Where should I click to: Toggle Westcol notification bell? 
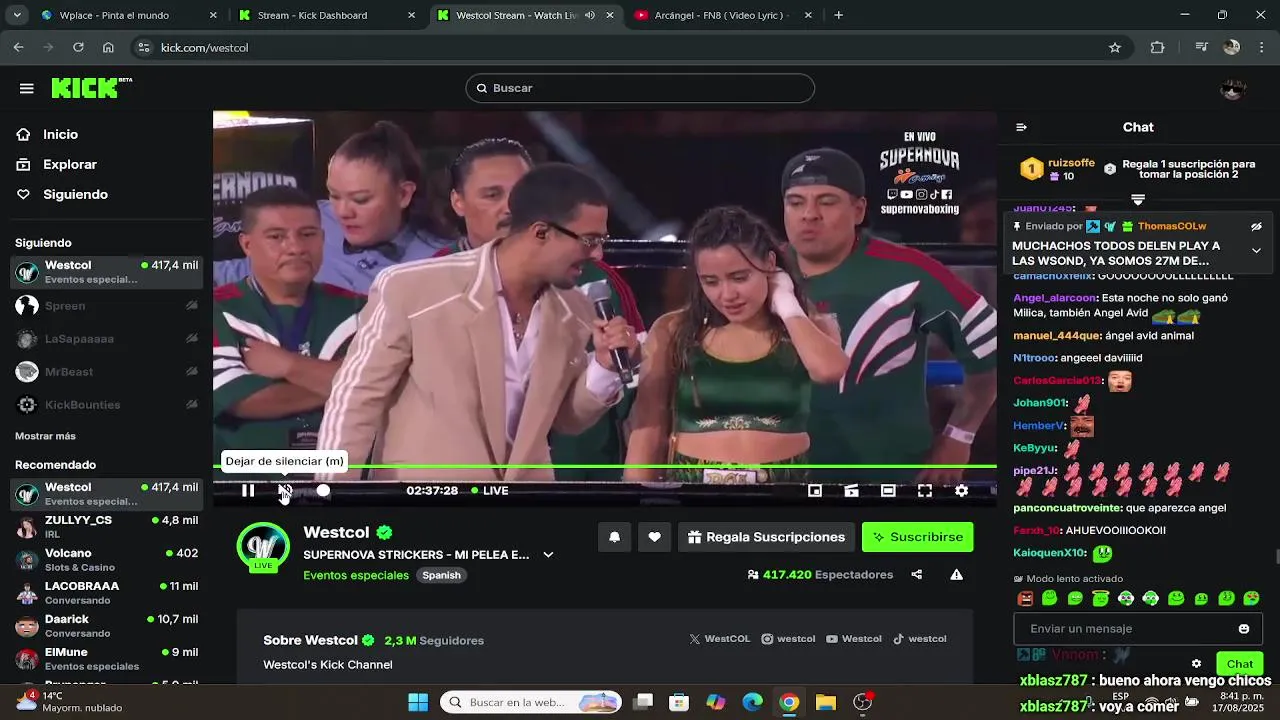pos(614,537)
